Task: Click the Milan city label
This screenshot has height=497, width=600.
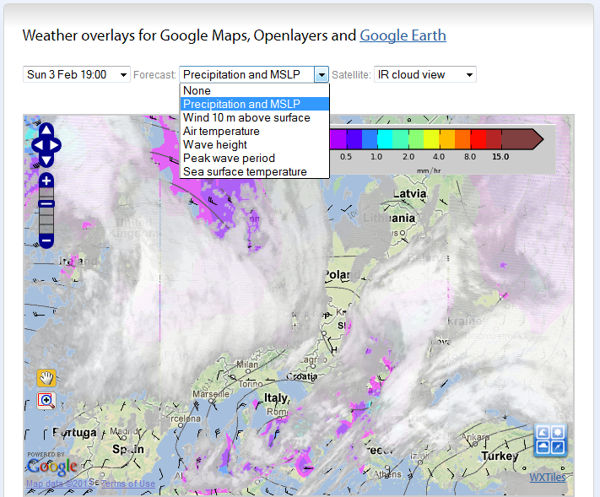Action: [247, 365]
